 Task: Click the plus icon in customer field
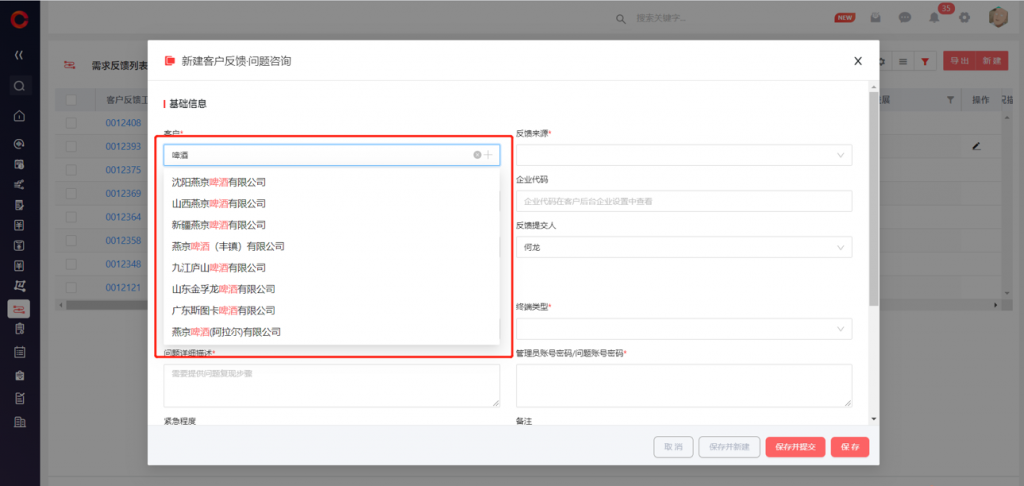pyautogui.click(x=488, y=155)
